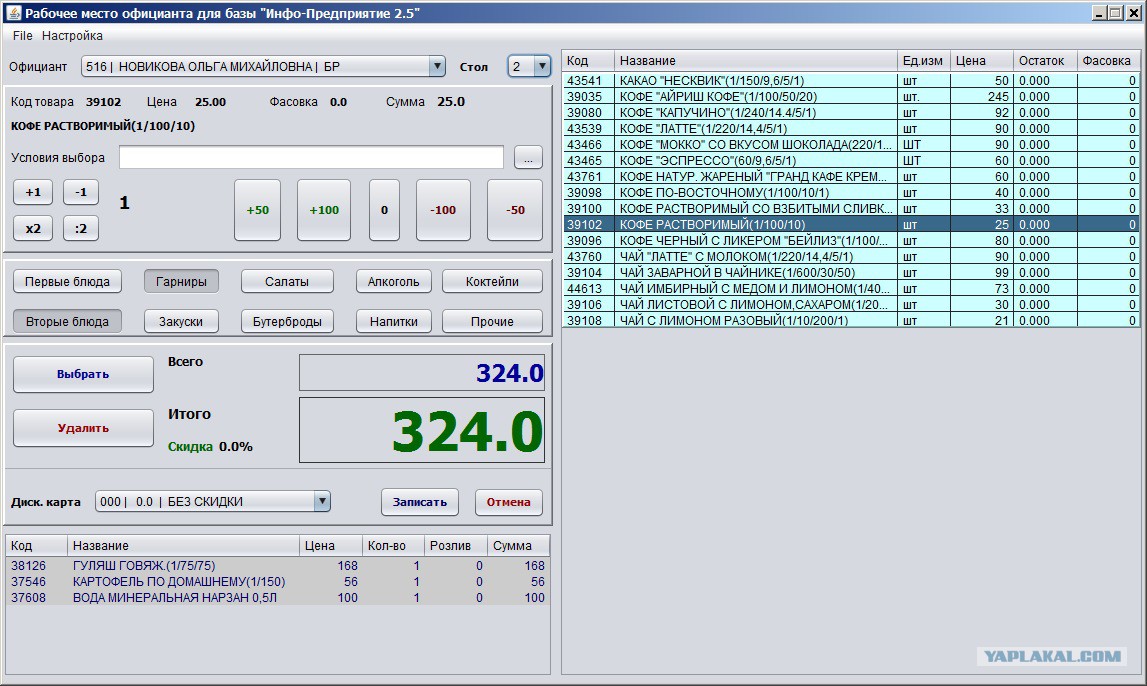Screen dimensions: 1147x686
Task: Open the File menu
Action: pos(22,35)
